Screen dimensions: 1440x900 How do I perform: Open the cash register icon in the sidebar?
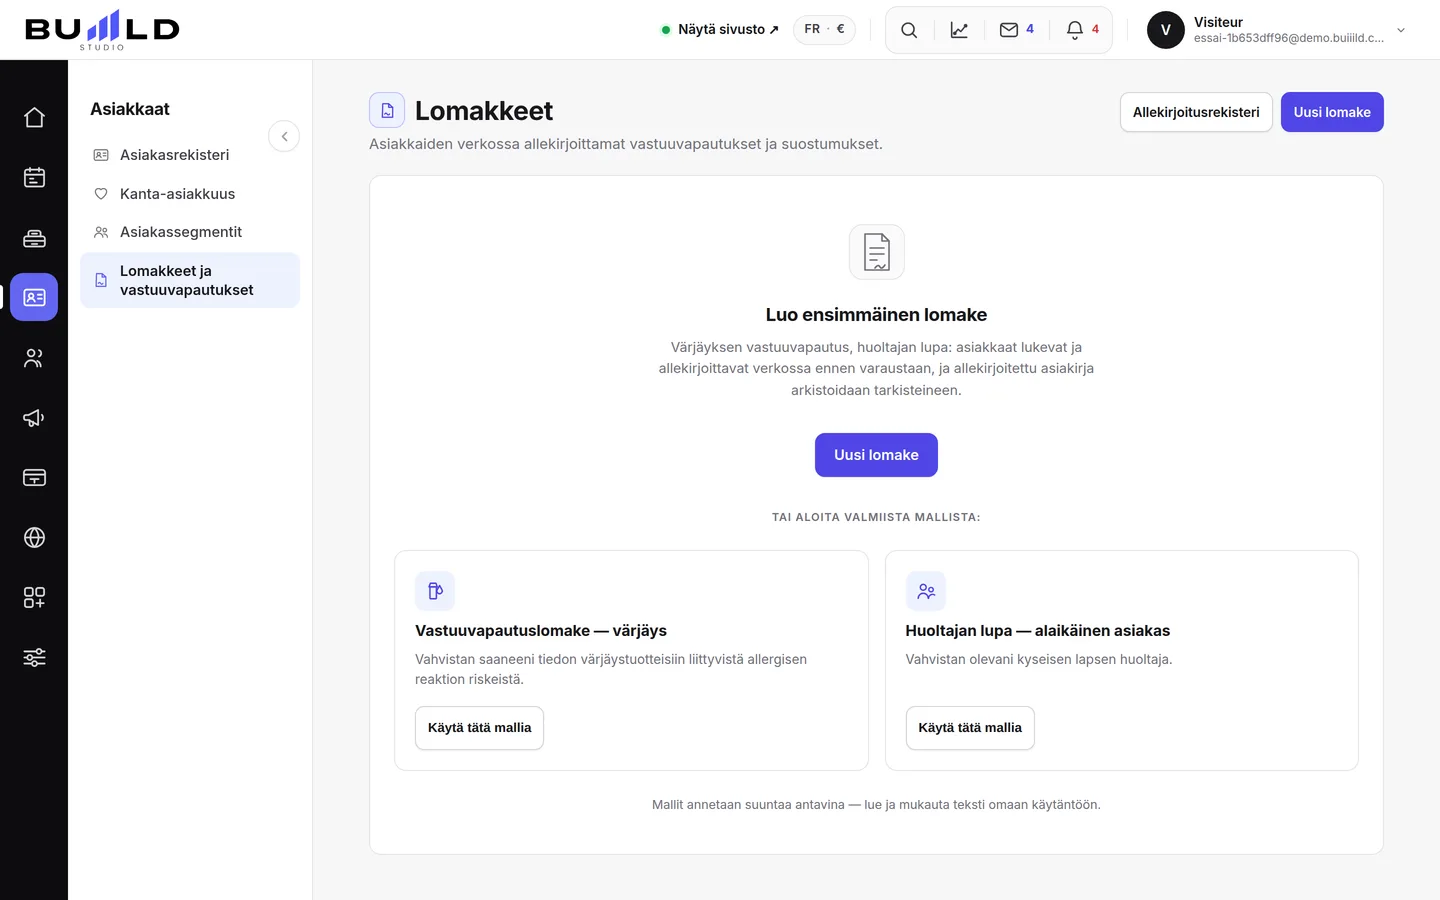coord(34,238)
